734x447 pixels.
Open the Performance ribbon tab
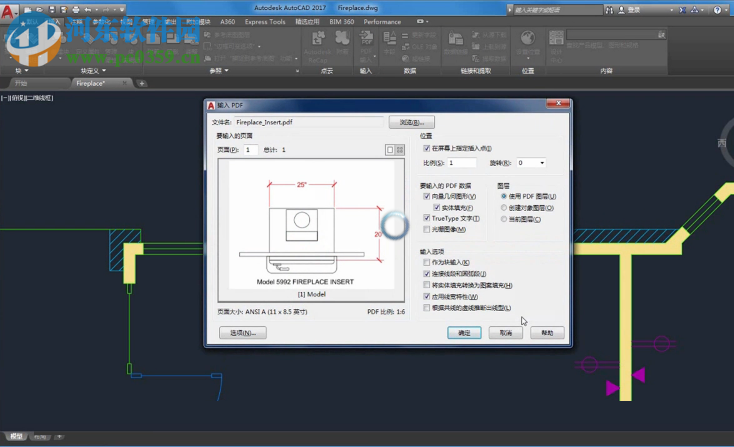click(x=382, y=22)
